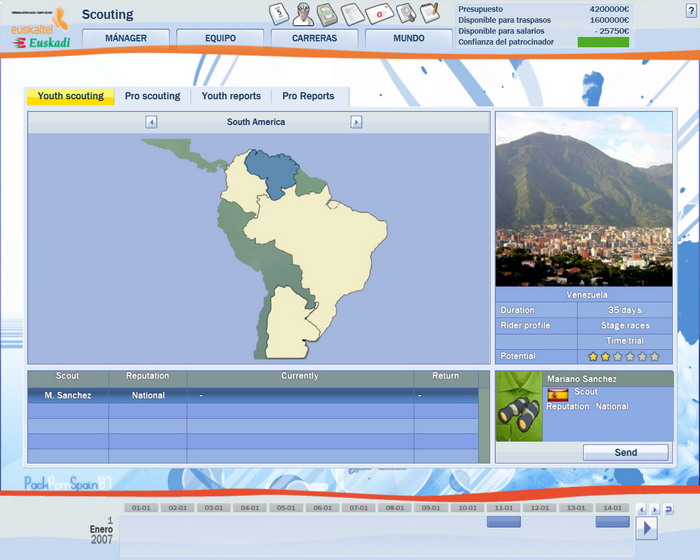This screenshot has height=560, width=700.
Task: Open the notepad with pencil icon
Action: pyautogui.click(x=430, y=13)
